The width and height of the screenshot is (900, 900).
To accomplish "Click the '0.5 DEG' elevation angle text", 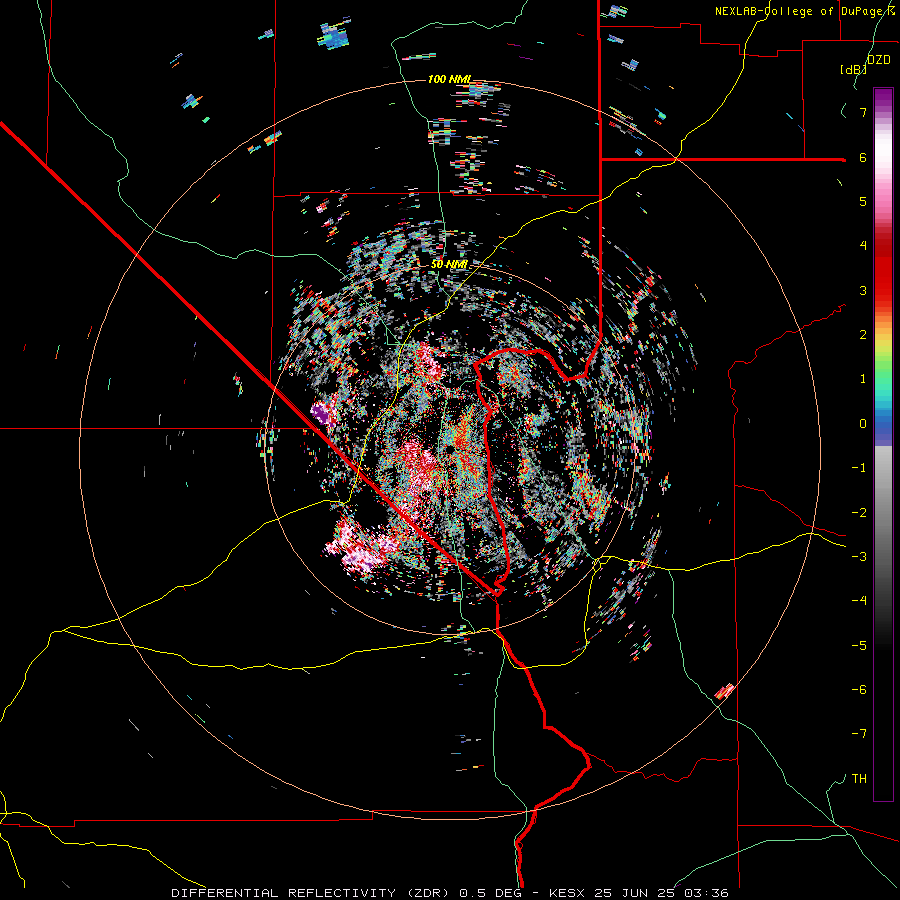I will [489, 893].
